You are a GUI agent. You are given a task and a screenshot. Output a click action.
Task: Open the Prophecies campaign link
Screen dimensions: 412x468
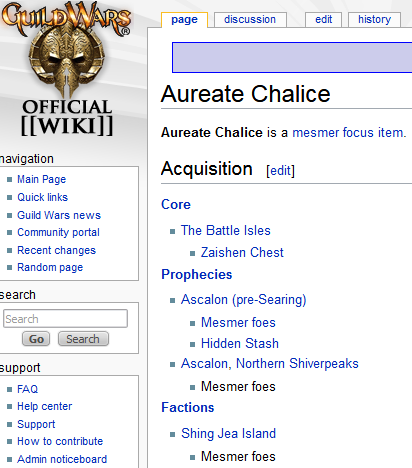tap(197, 275)
